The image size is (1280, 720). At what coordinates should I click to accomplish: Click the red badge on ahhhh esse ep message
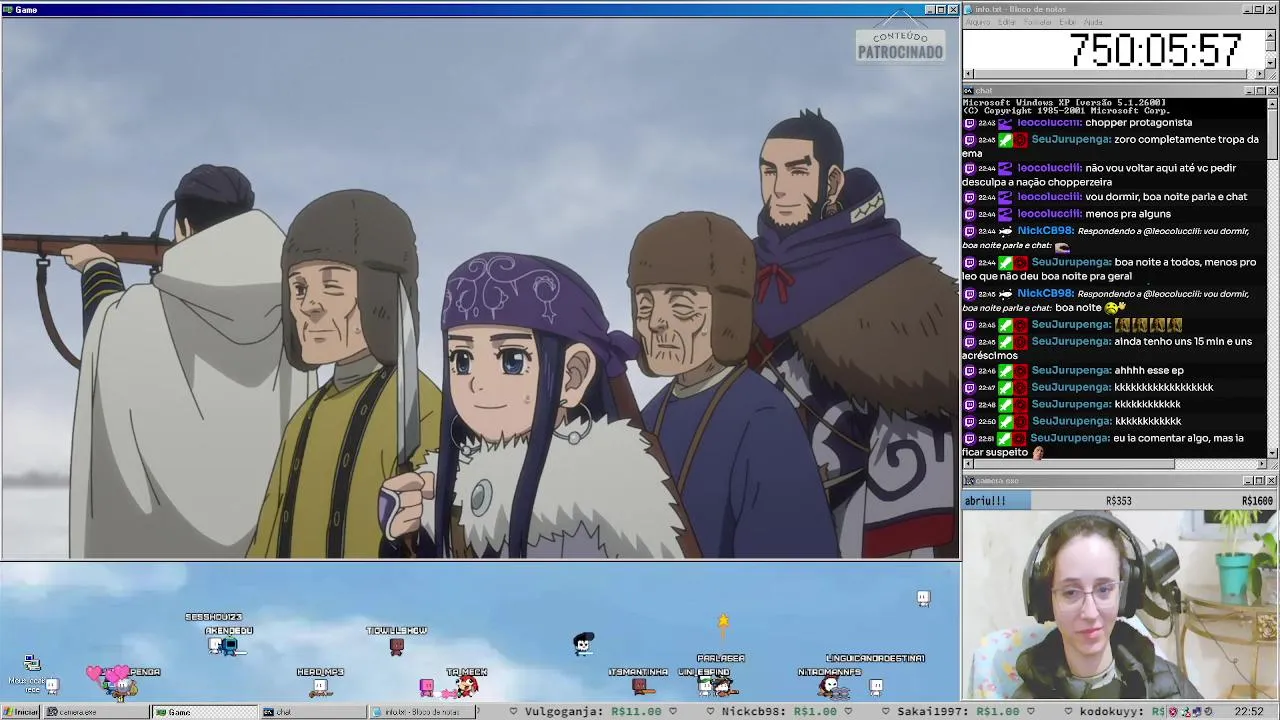point(1019,371)
